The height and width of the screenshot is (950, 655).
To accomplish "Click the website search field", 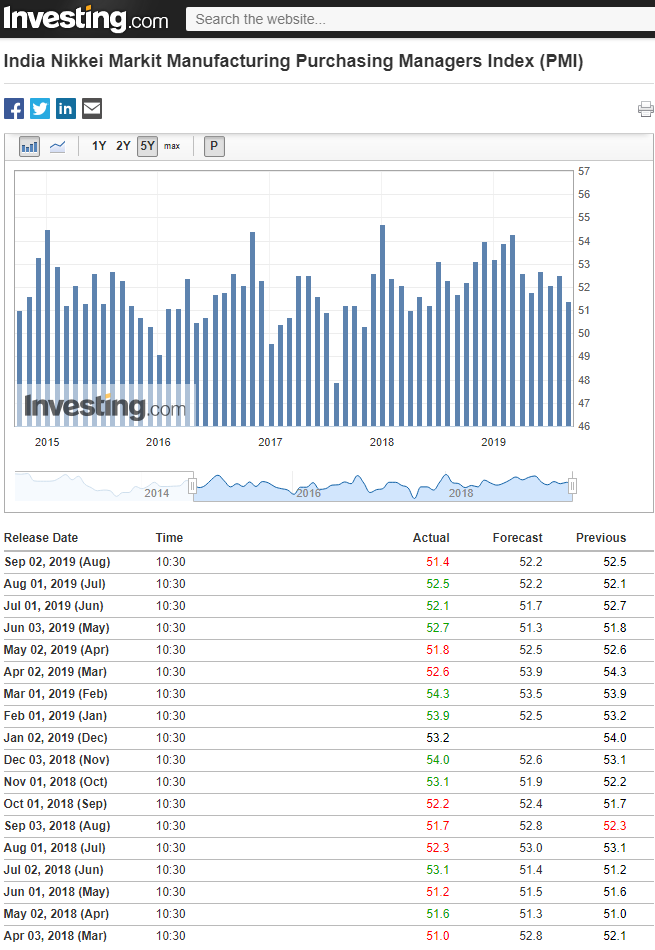I will [x=421, y=19].
